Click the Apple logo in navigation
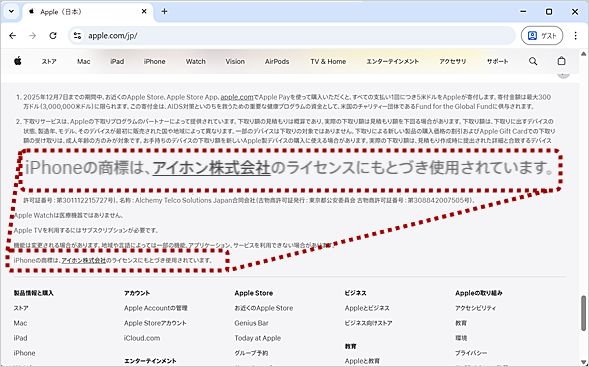This screenshot has width=589, height=367. click(x=18, y=61)
